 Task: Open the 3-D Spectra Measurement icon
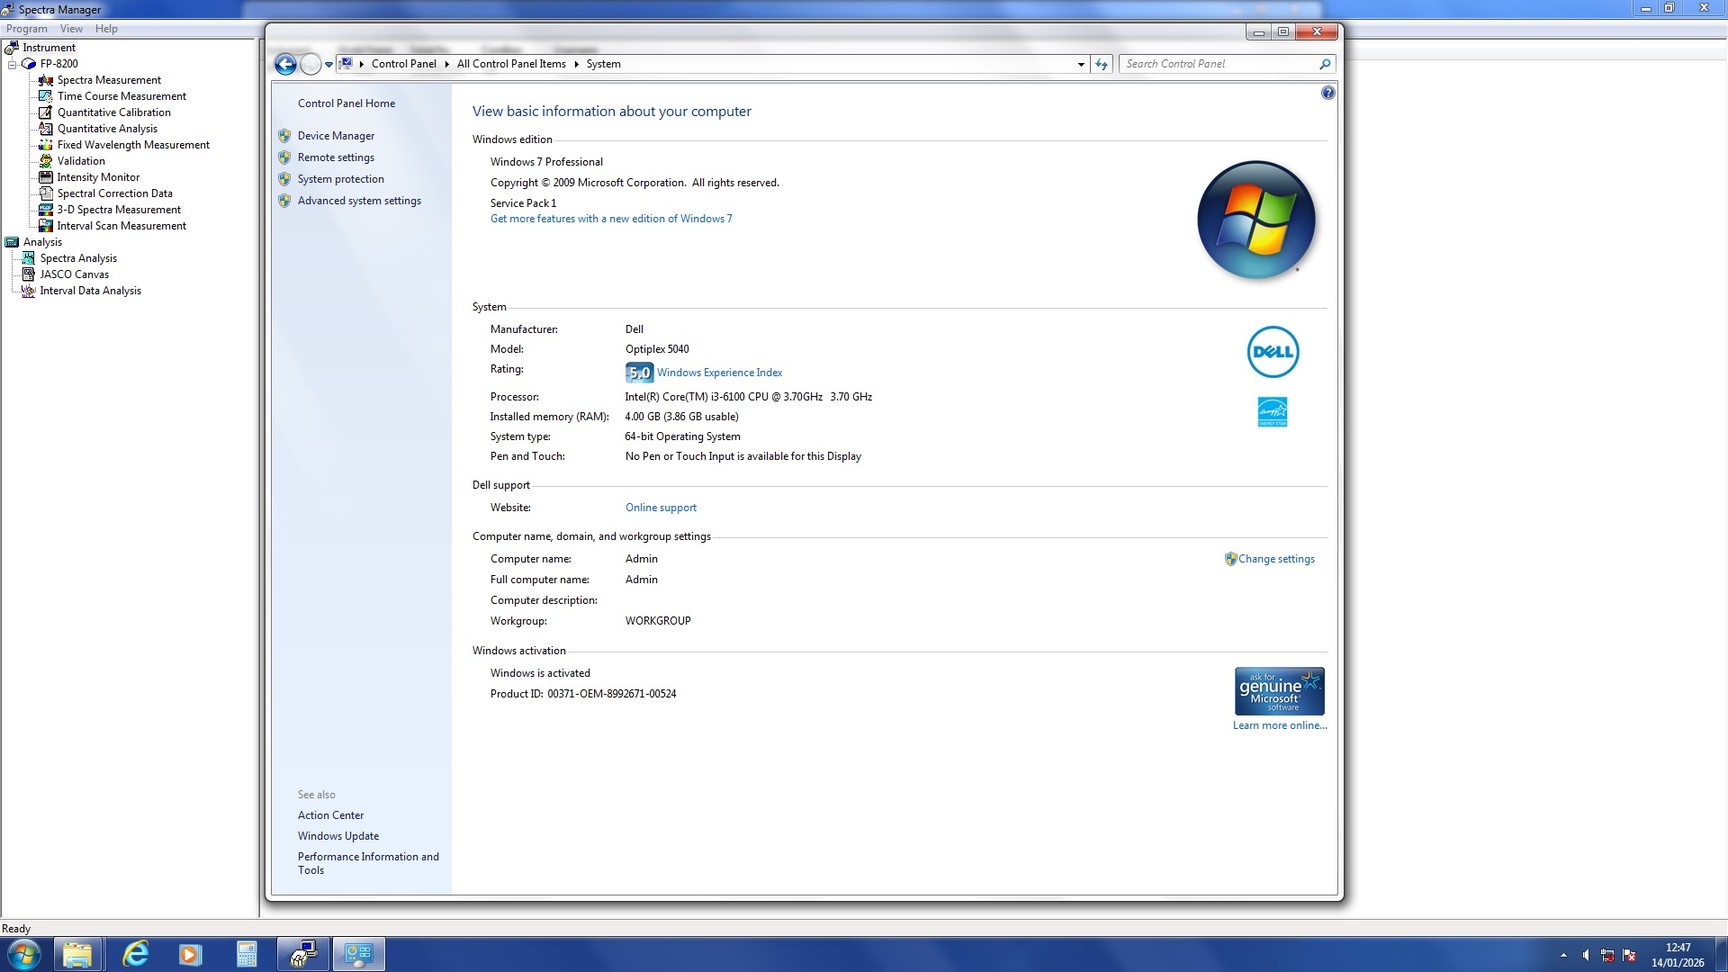coord(45,209)
